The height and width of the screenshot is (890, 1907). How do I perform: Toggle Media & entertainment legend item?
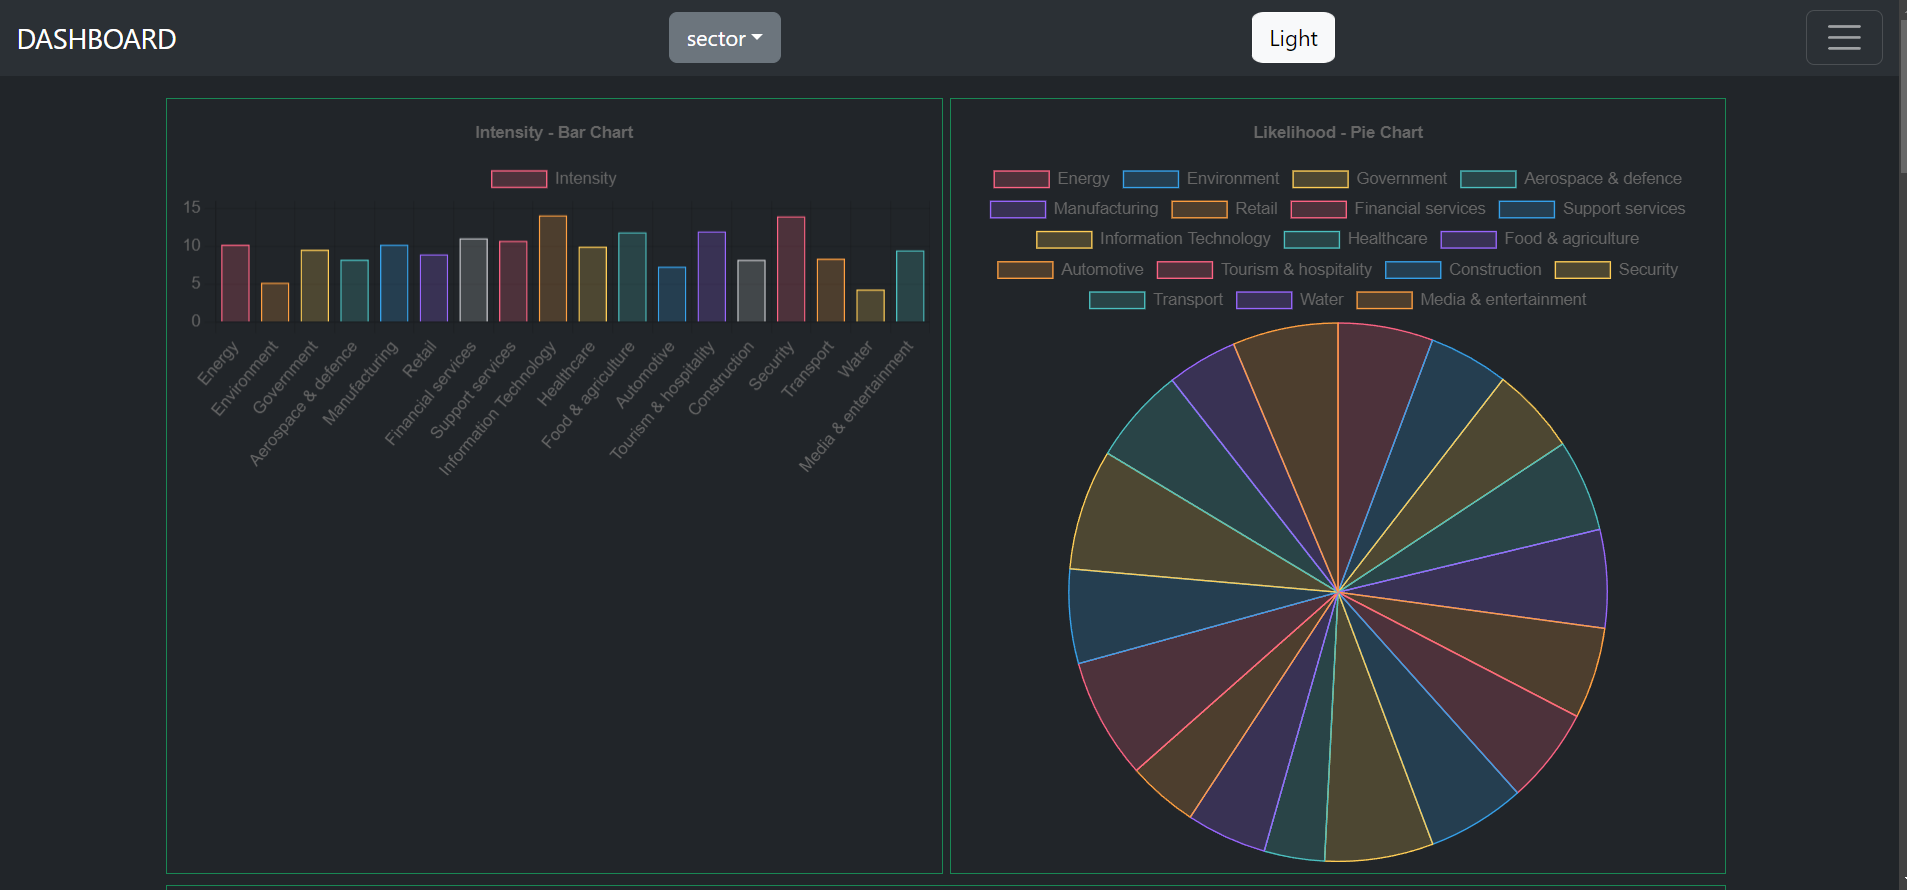[x=1472, y=299]
